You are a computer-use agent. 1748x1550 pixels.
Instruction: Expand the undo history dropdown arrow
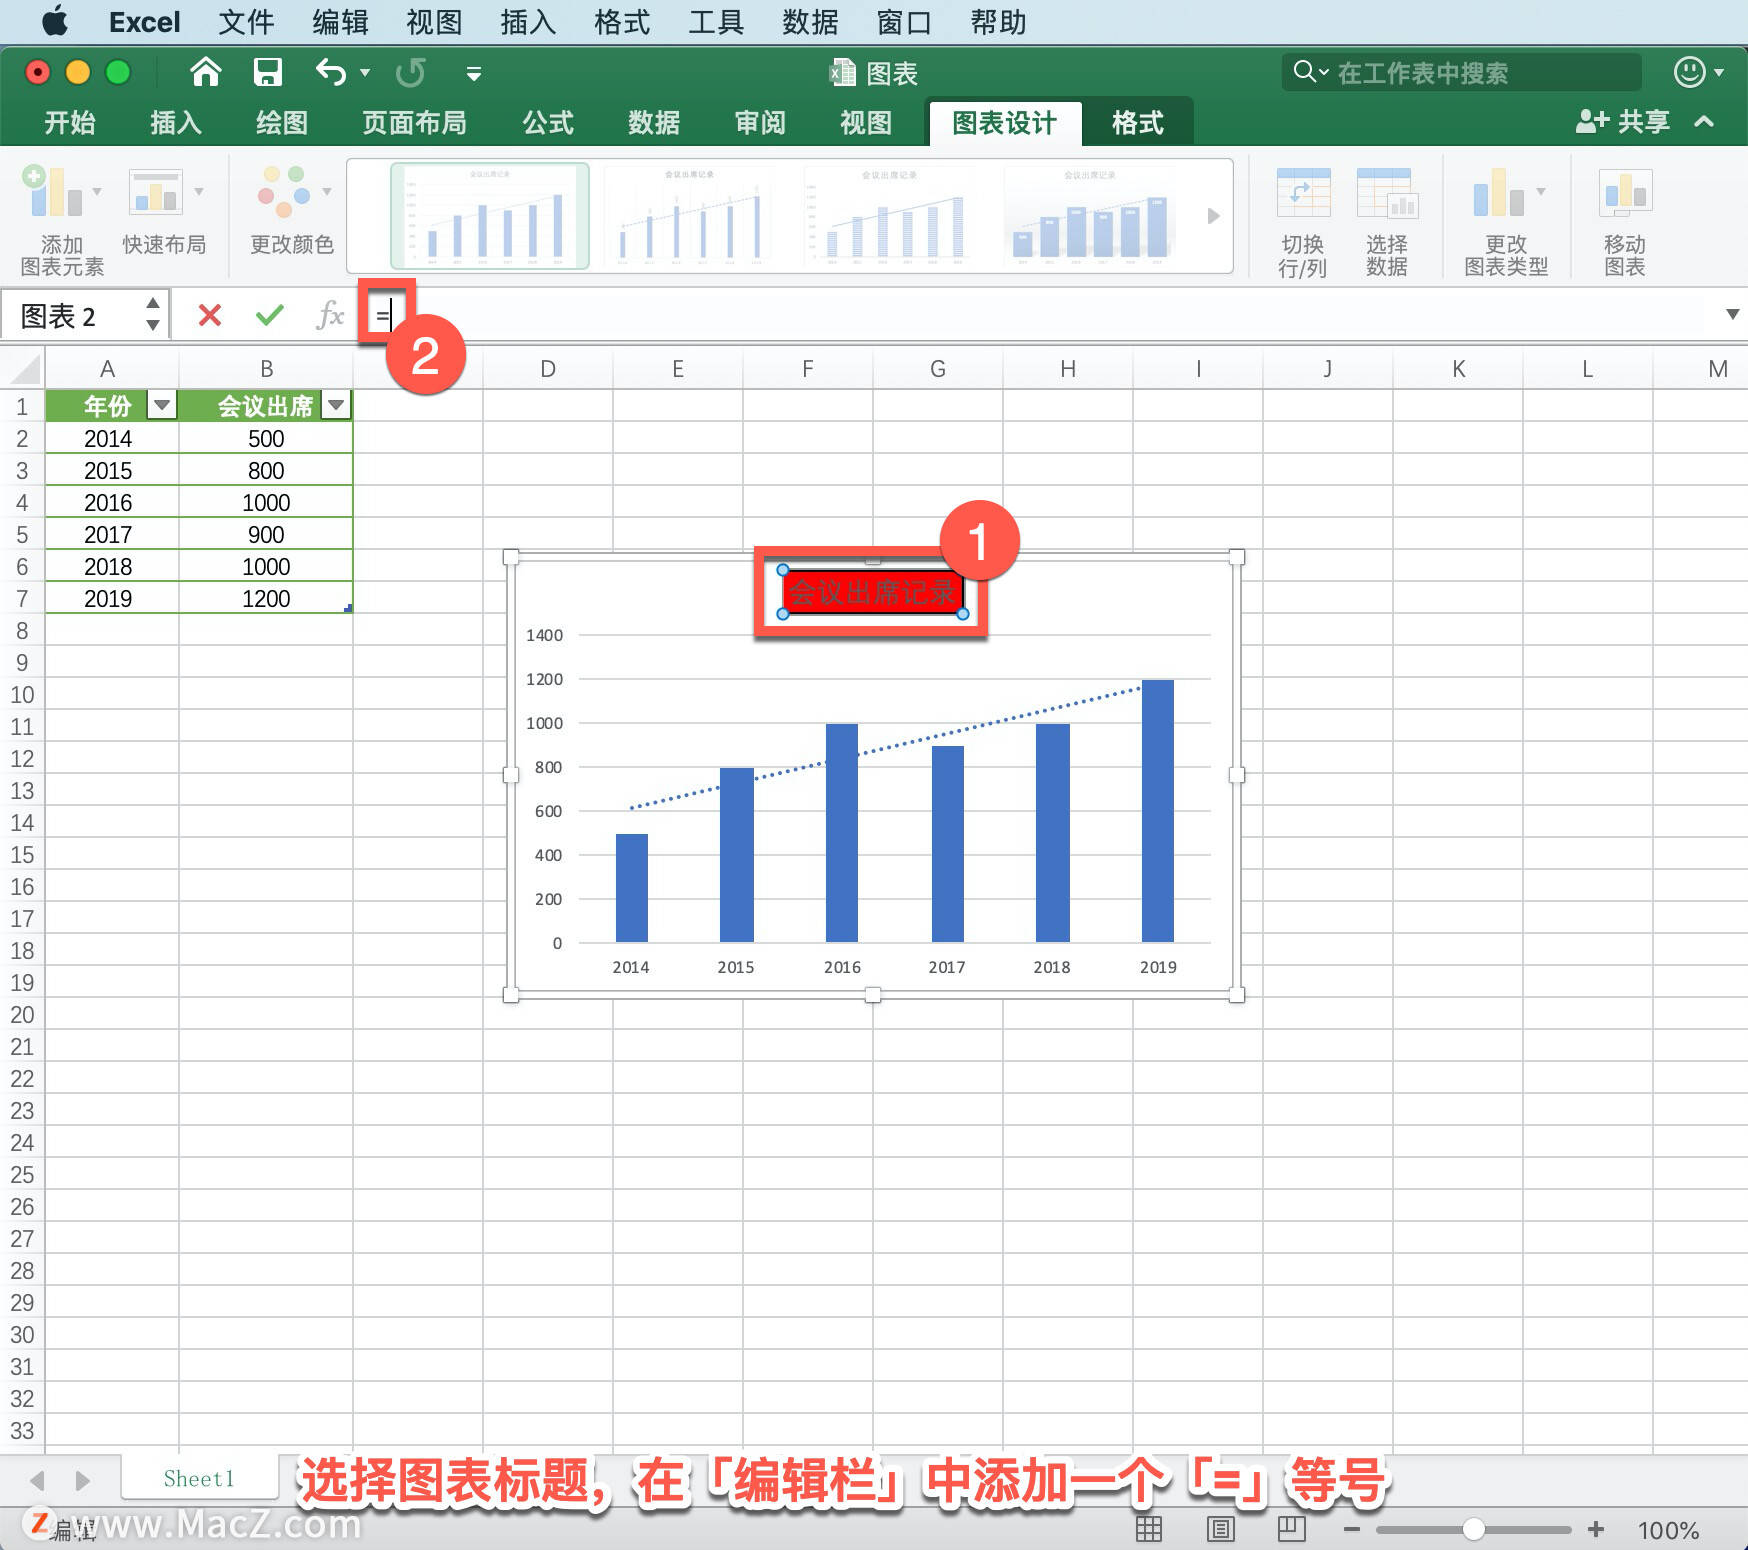tap(364, 73)
